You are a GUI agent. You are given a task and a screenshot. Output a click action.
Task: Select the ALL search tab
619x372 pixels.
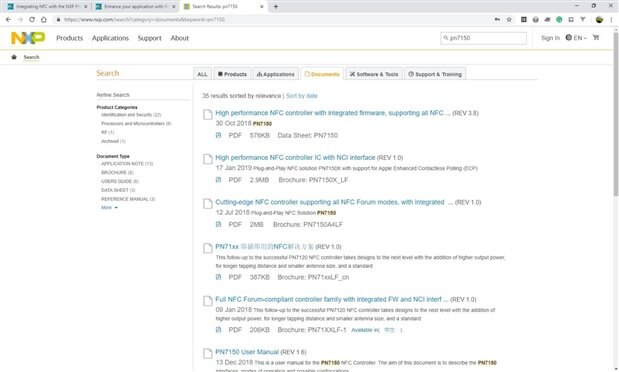(203, 74)
